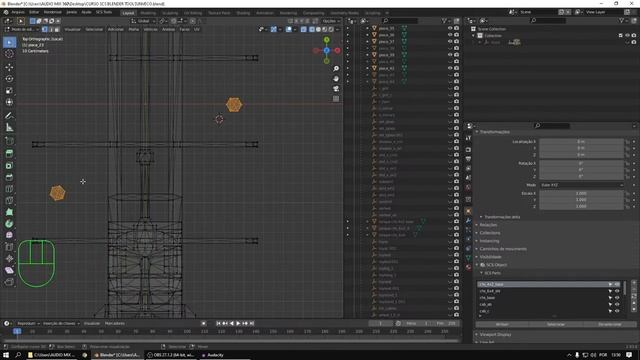Open the Selecionar menu in viewport header
The height and width of the screenshot is (360, 640).
94,29
